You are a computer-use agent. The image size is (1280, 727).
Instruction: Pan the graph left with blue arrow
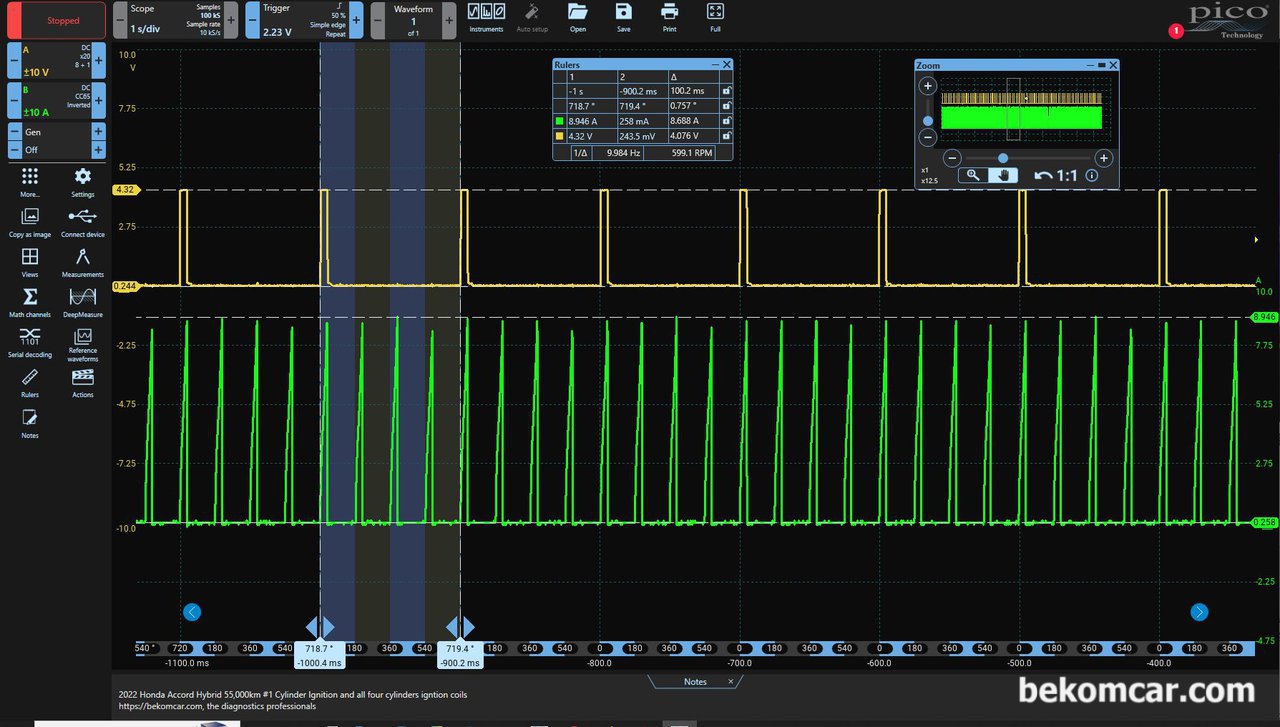tap(193, 612)
